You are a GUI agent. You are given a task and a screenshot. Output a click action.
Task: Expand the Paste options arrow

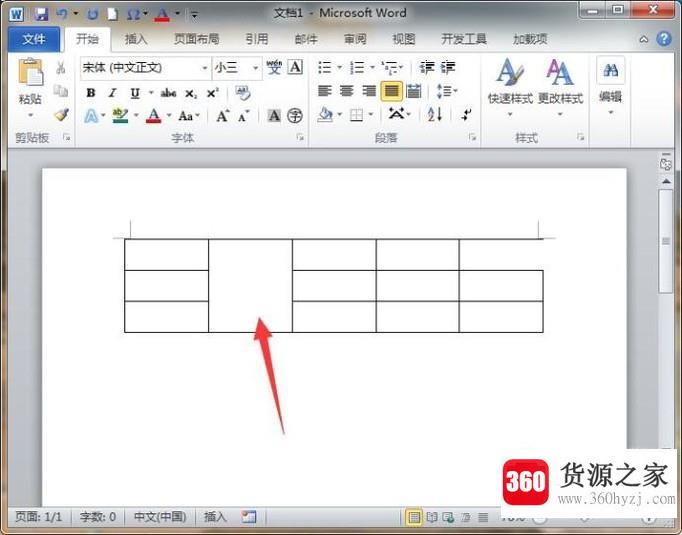pyautogui.click(x=30, y=115)
